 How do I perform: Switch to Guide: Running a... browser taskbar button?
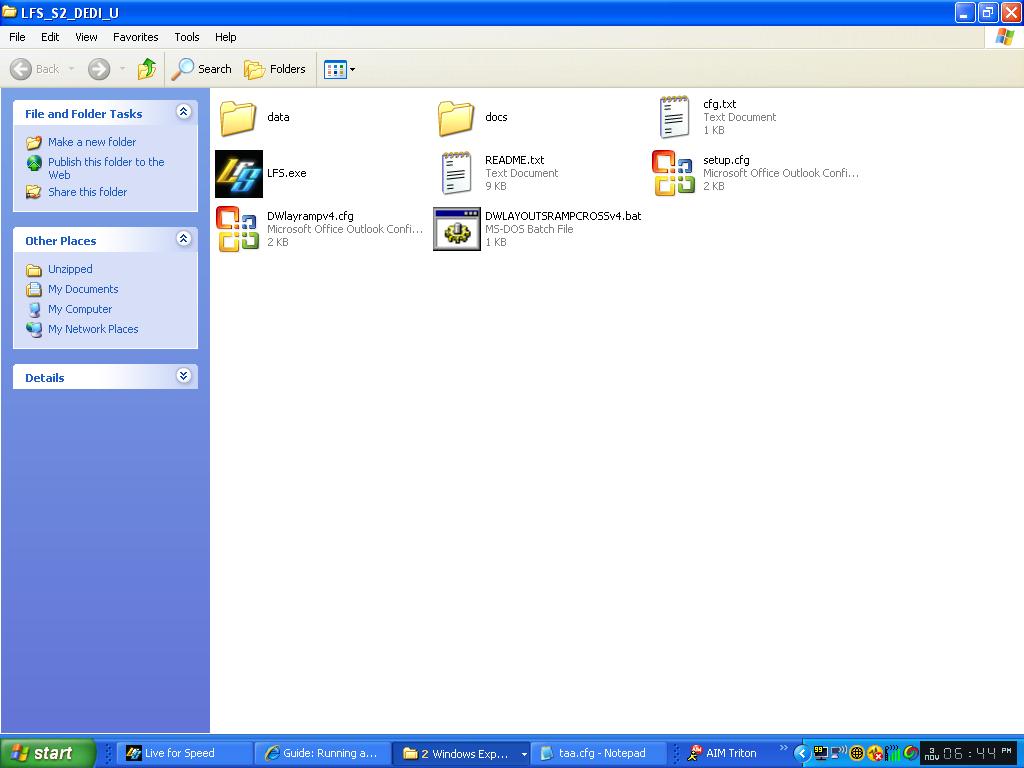tap(323, 753)
